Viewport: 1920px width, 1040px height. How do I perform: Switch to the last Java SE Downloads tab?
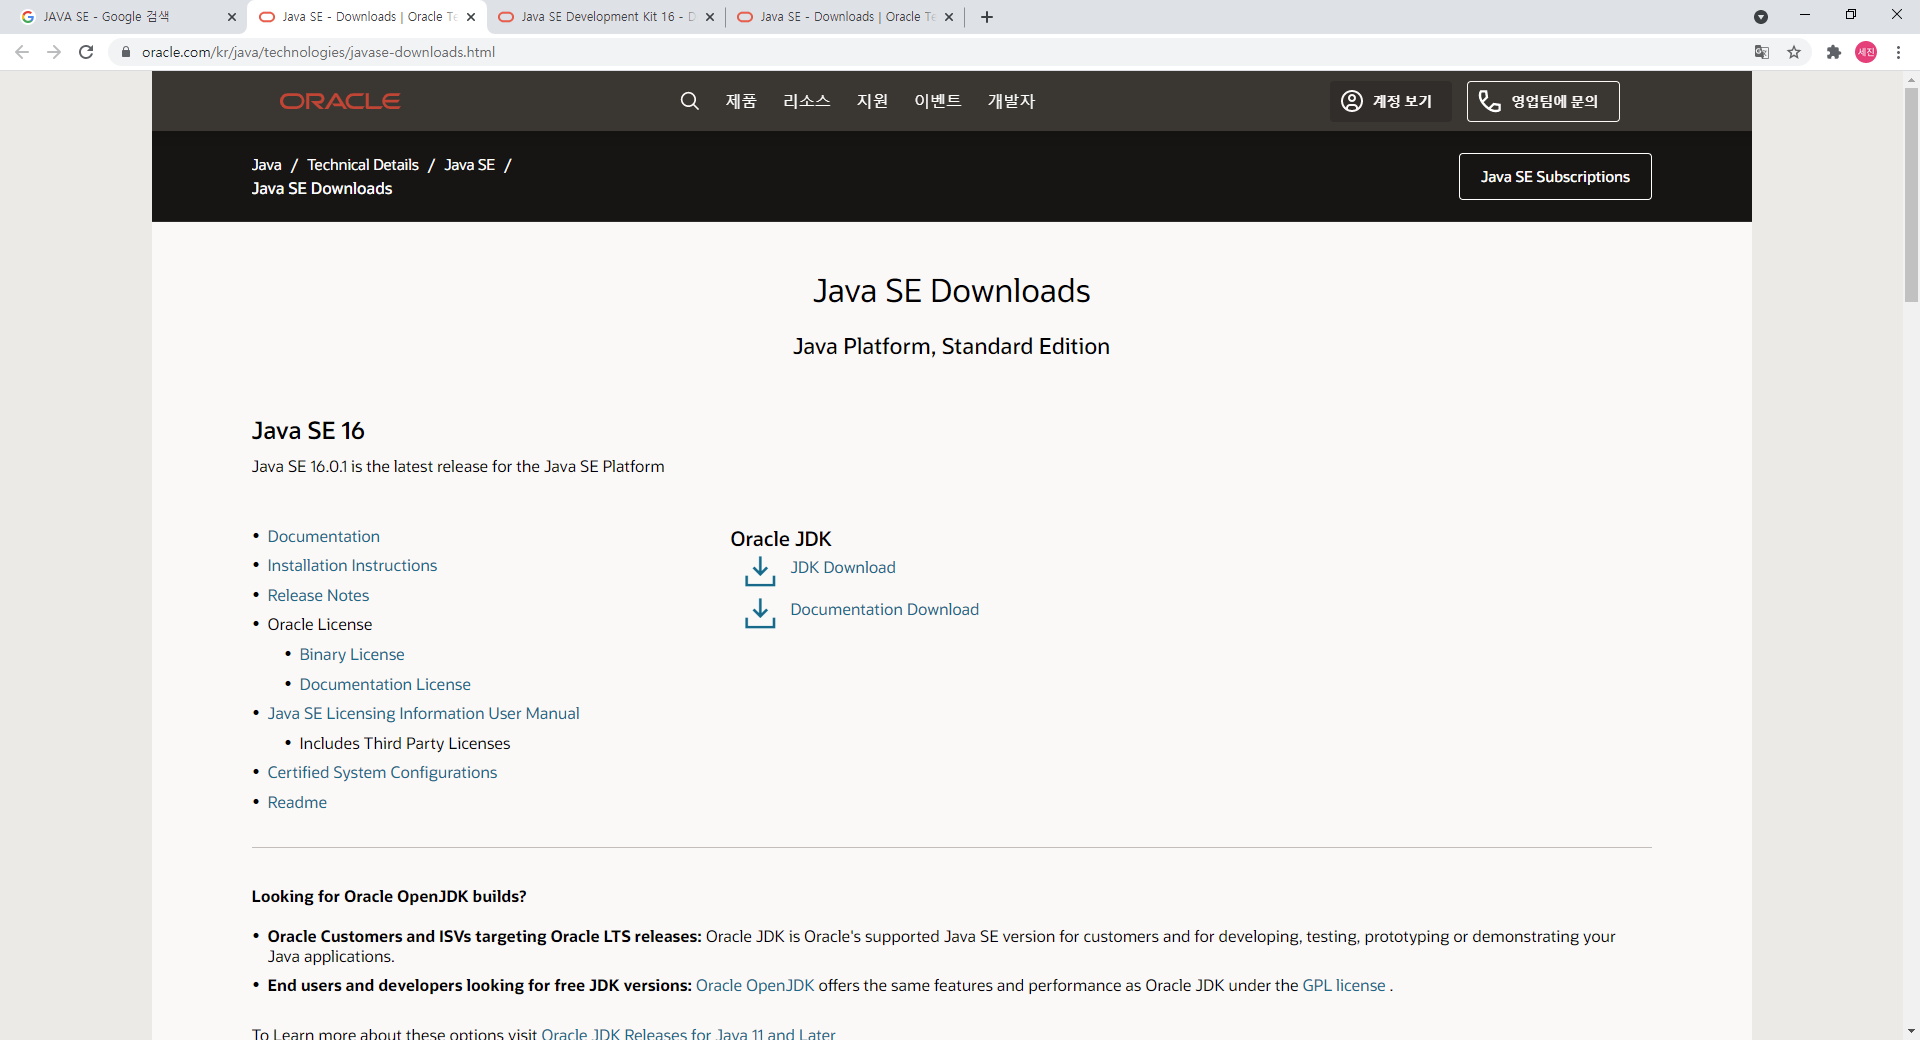846,17
